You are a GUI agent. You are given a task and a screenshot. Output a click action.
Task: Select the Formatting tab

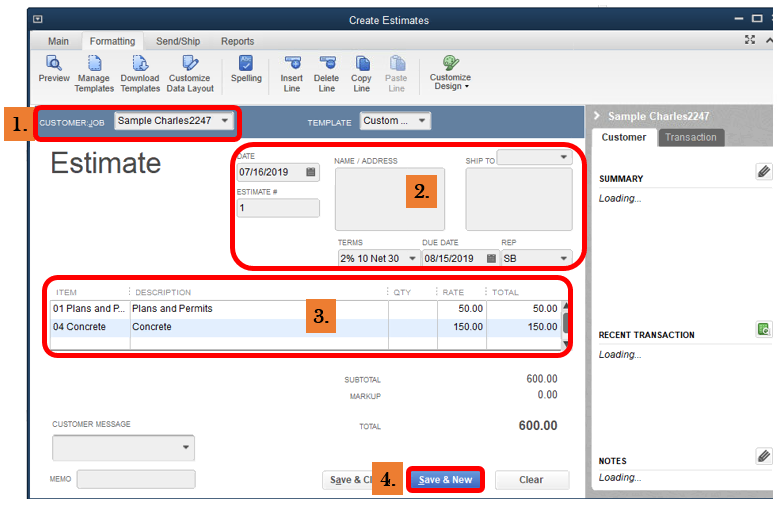pyautogui.click(x=112, y=41)
